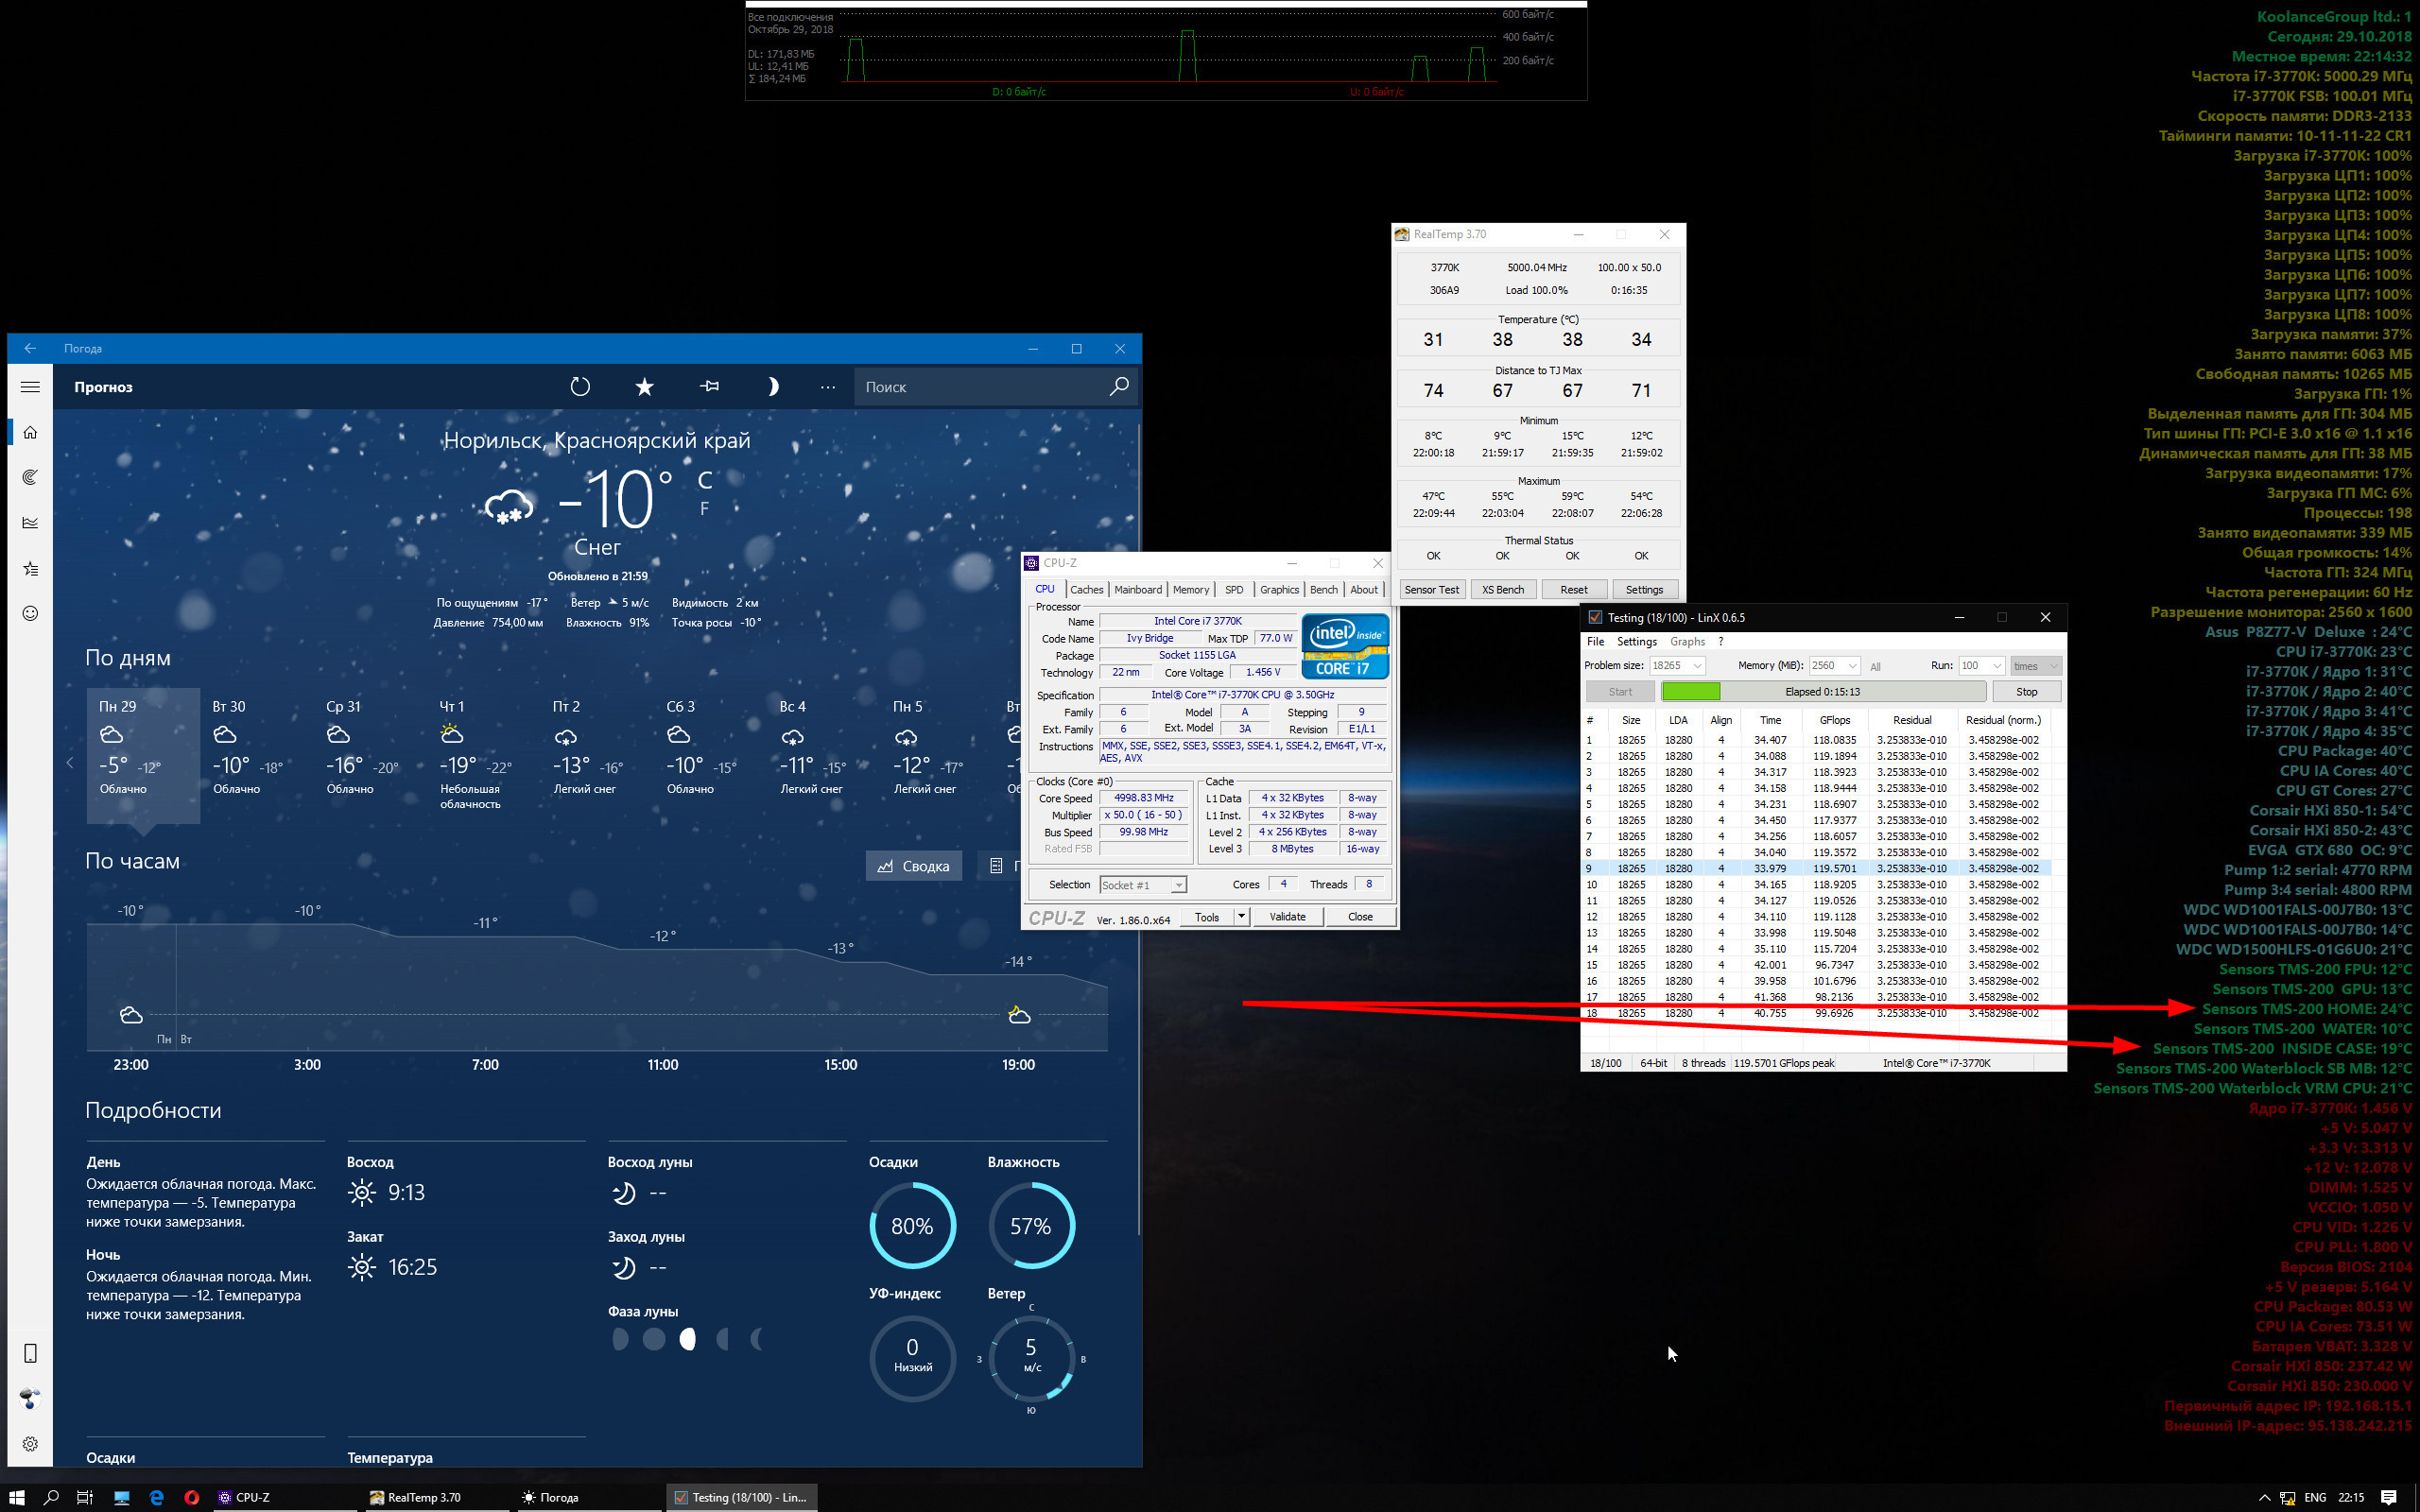Open the Settings menu in LinX
This screenshot has height=1512, width=2420.
point(1636,642)
